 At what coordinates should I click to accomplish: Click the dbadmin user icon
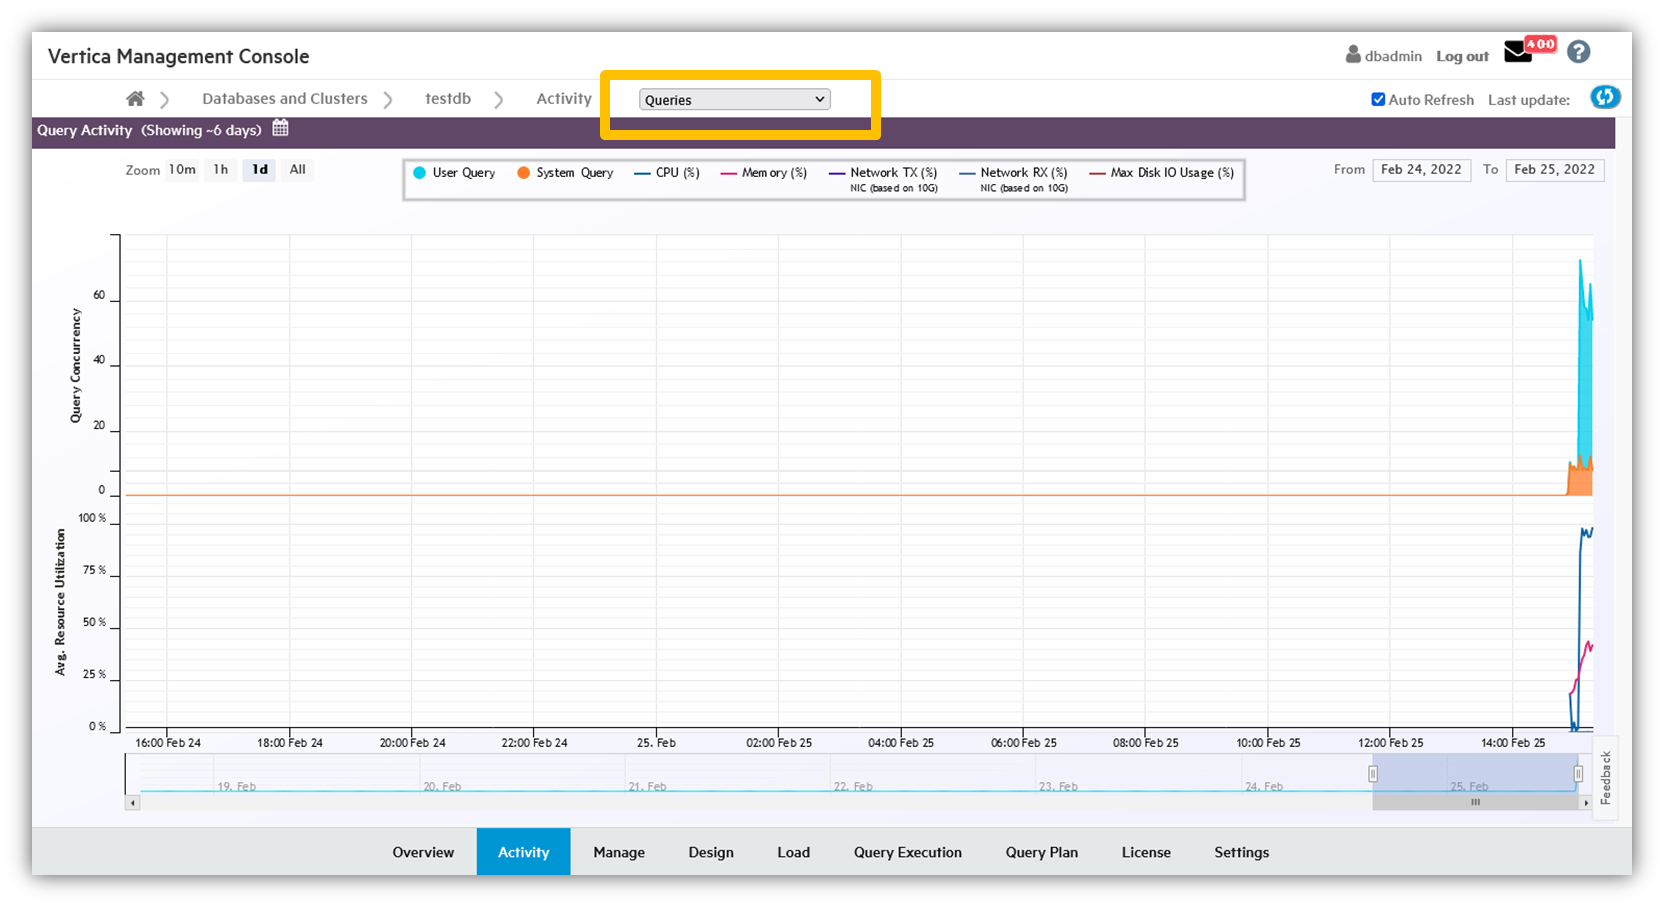[x=1353, y=54]
